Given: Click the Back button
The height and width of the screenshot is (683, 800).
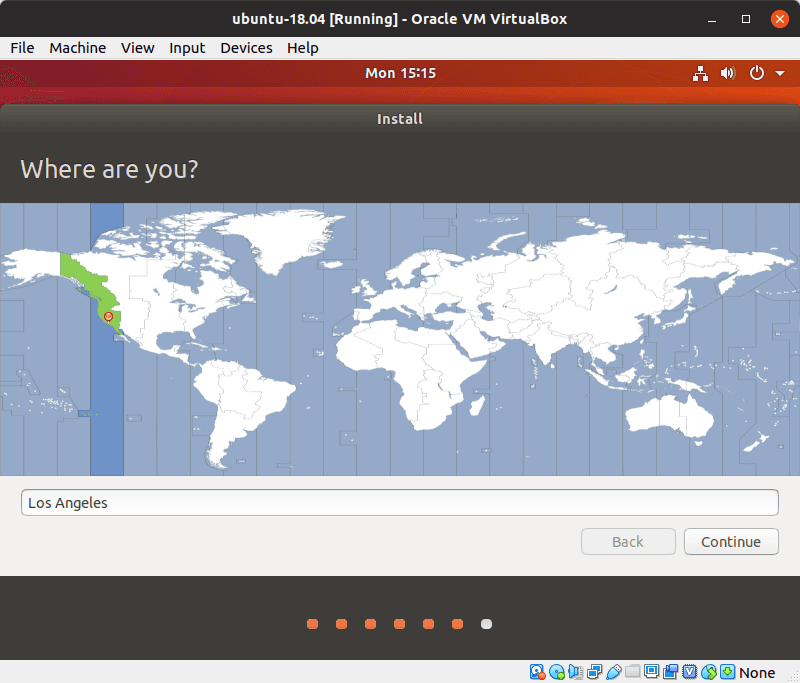Looking at the screenshot, I should click(628, 541).
